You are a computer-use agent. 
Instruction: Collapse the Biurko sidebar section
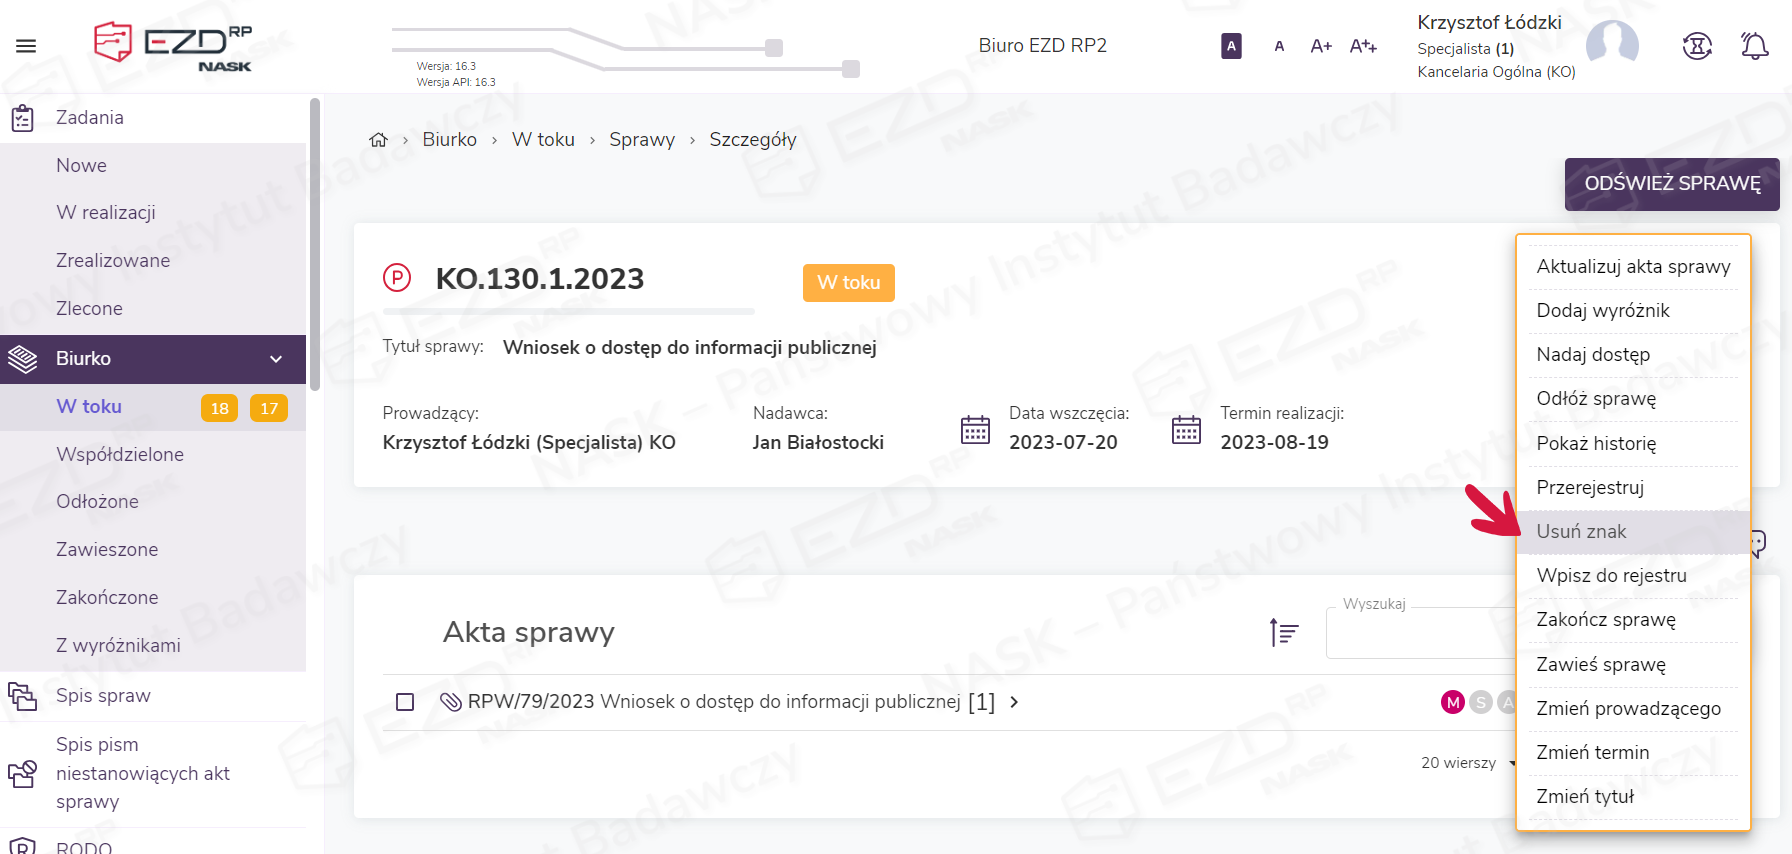(276, 359)
